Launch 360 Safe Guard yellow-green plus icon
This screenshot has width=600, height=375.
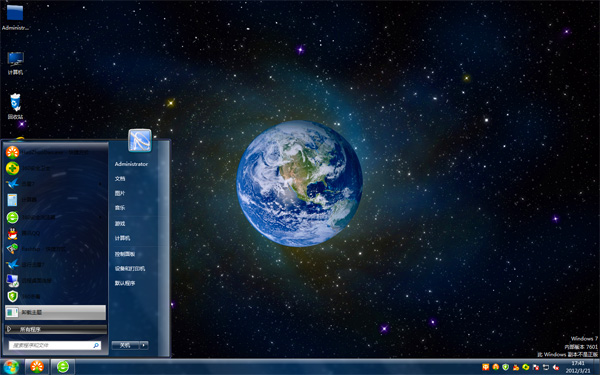click(x=55, y=168)
